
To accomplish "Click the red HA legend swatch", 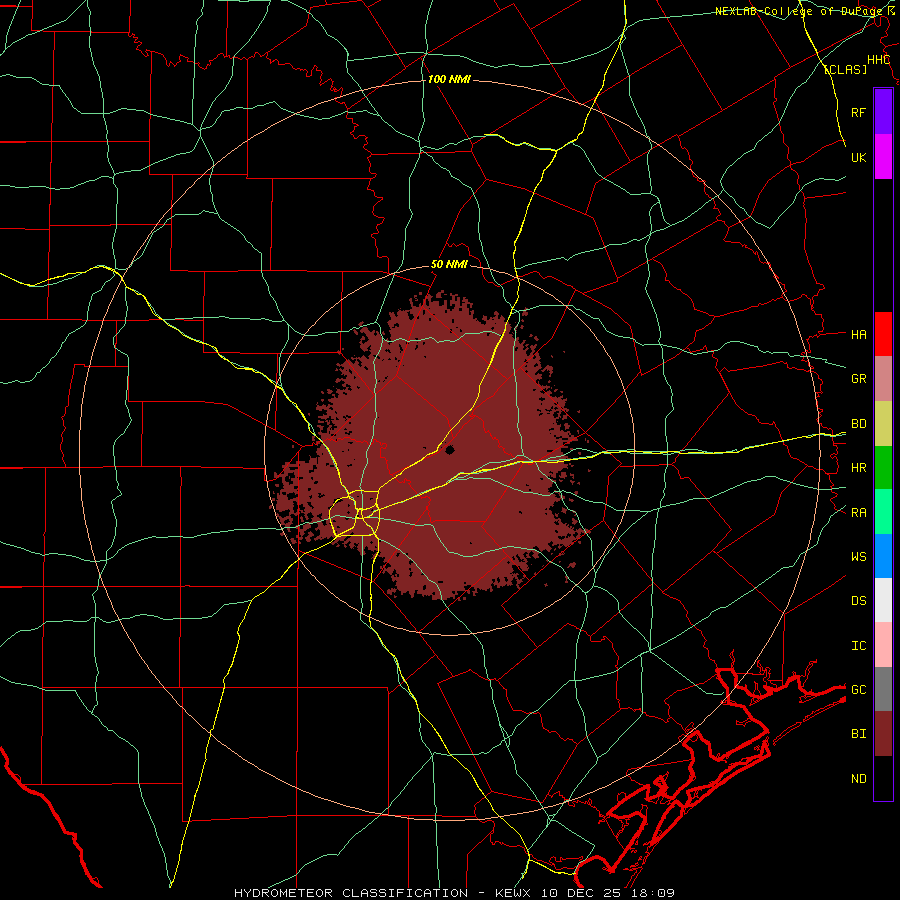I will (883, 334).
